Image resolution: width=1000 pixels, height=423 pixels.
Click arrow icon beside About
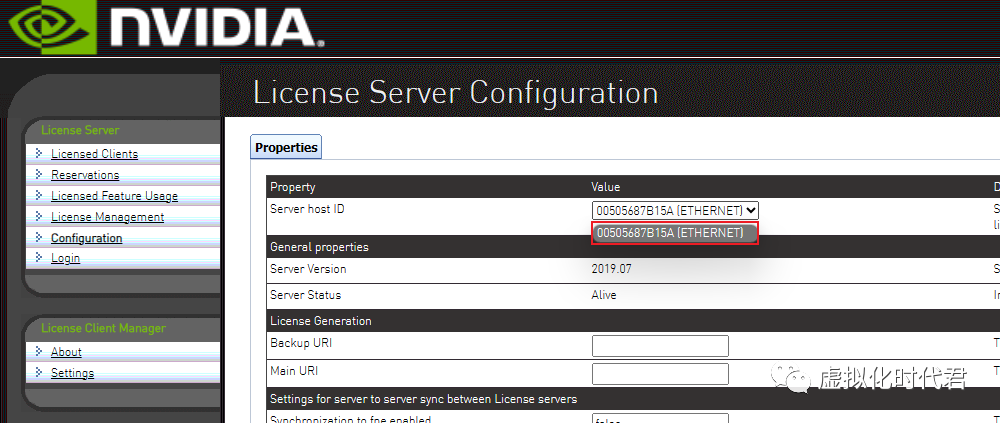pyautogui.click(x=39, y=351)
